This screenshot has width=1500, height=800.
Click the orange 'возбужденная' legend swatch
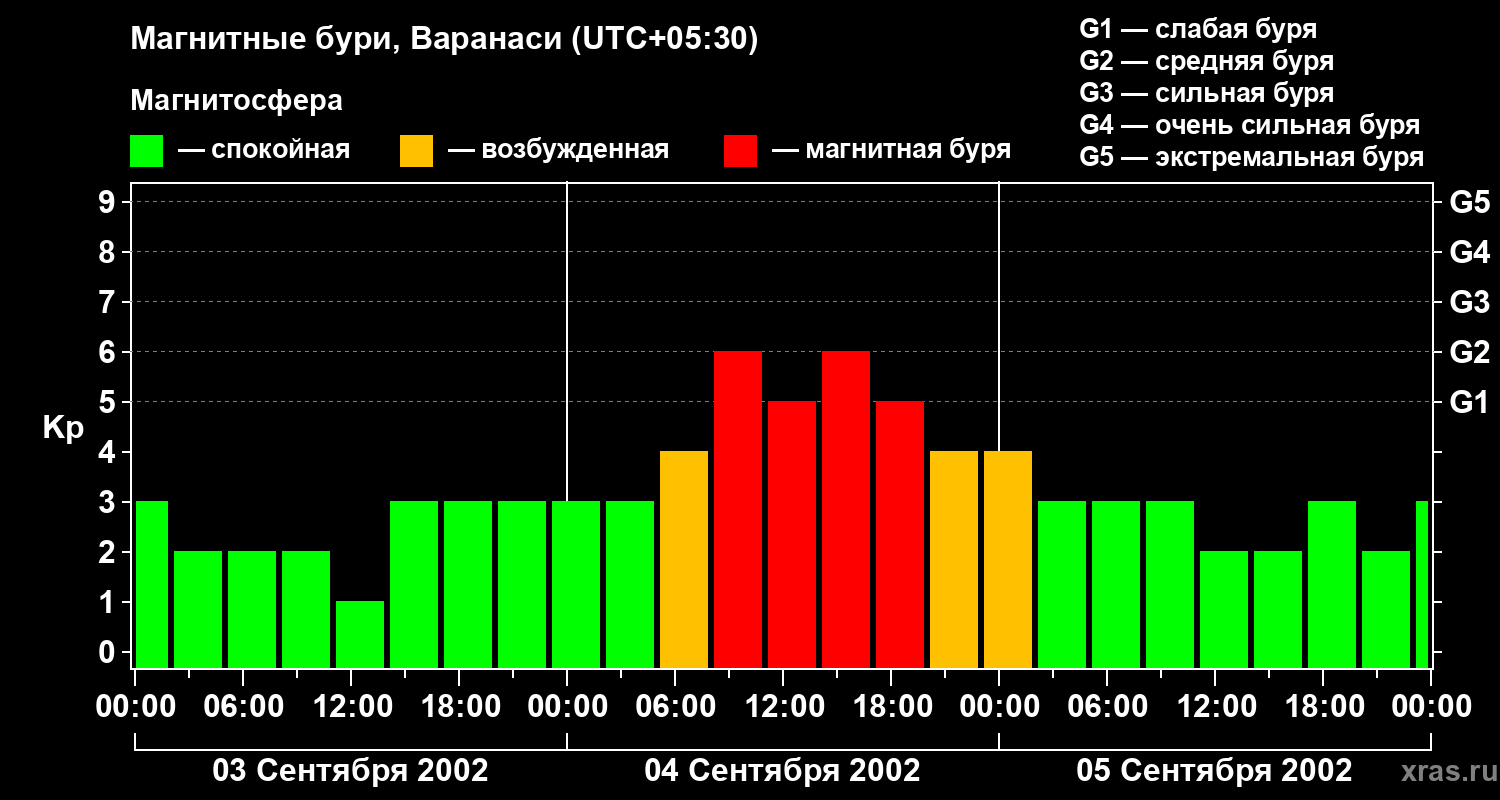pos(417,151)
